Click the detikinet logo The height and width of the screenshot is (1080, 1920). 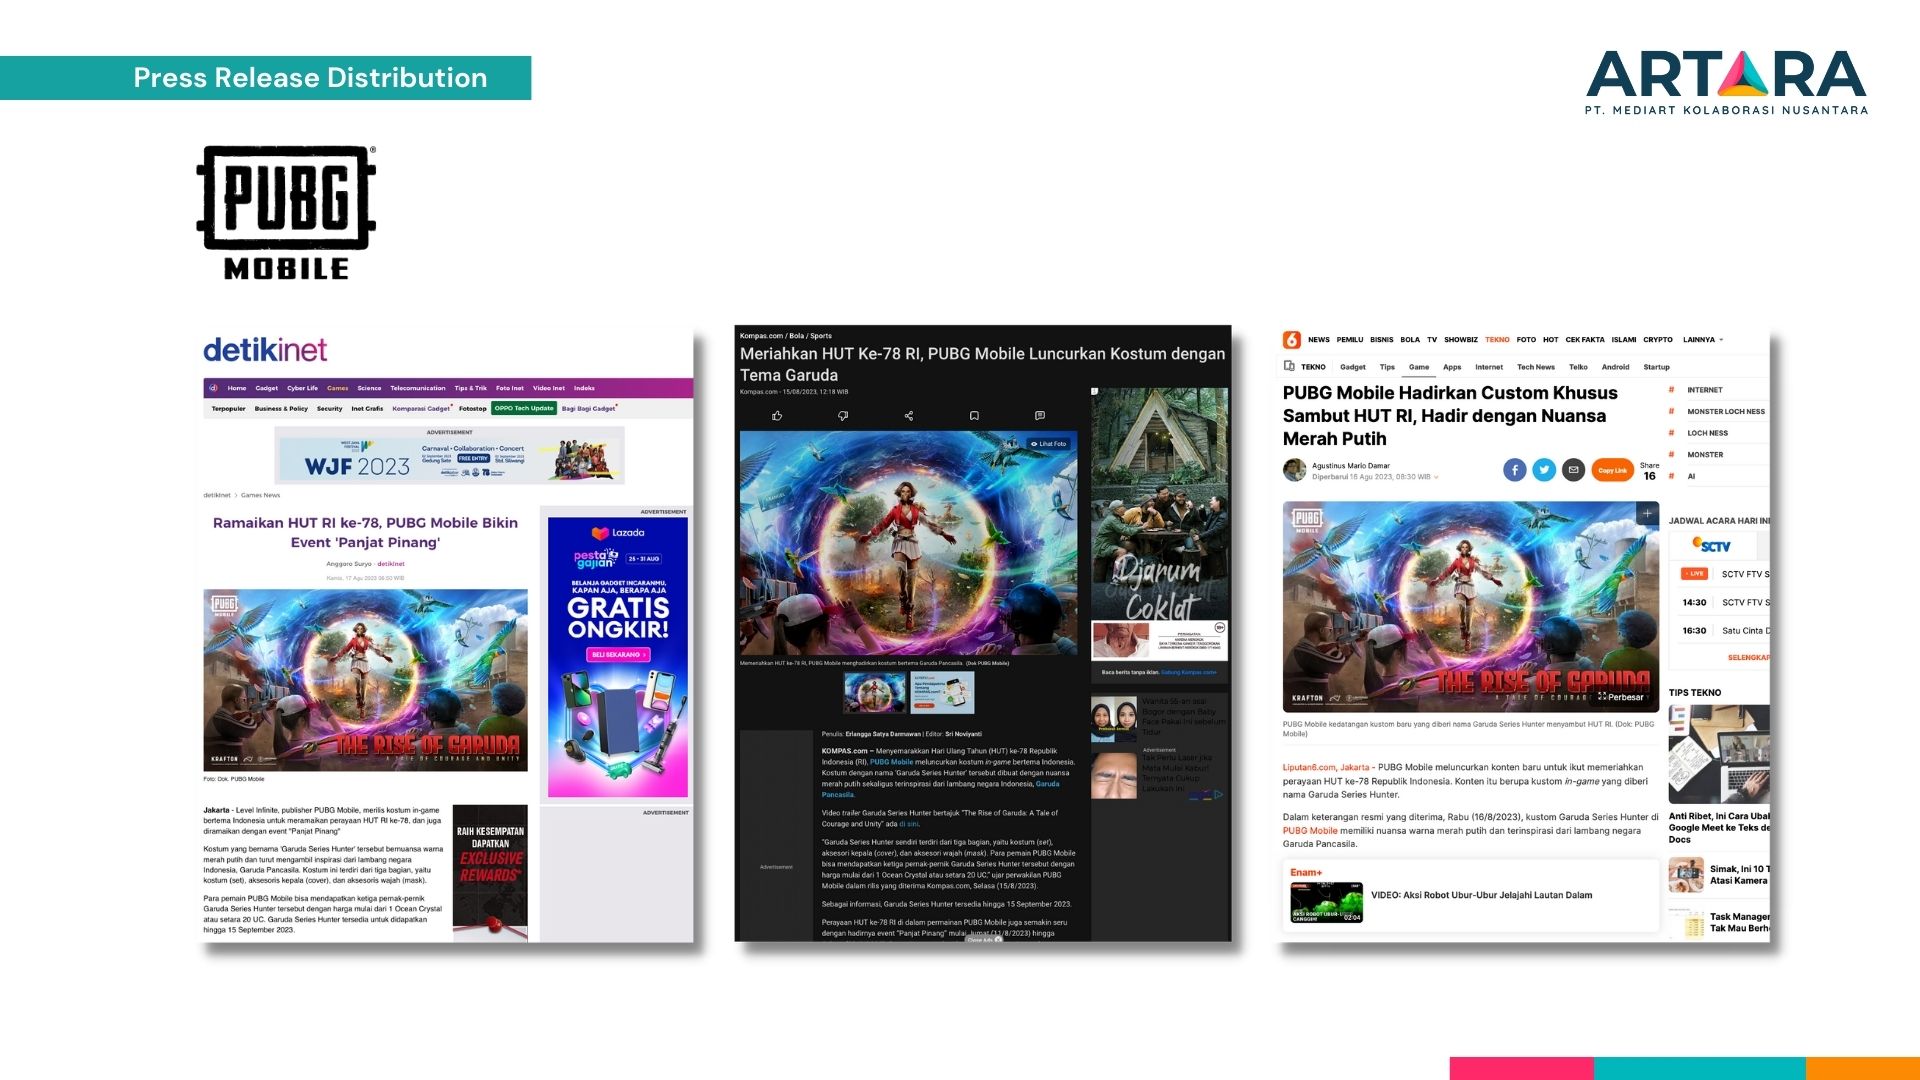(265, 350)
